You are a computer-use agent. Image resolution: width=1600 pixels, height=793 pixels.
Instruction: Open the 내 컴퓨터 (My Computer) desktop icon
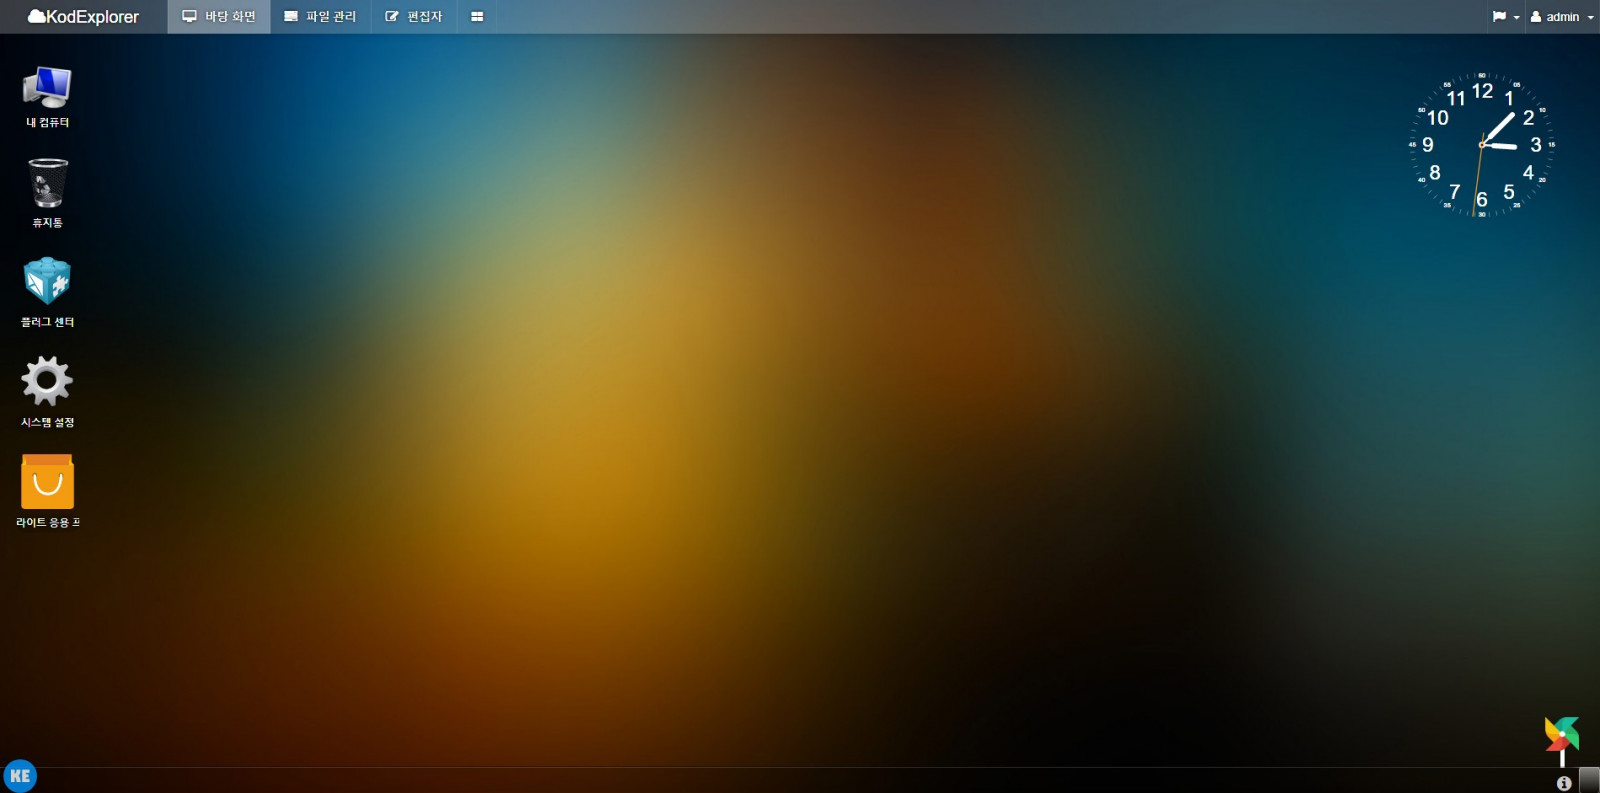(47, 96)
